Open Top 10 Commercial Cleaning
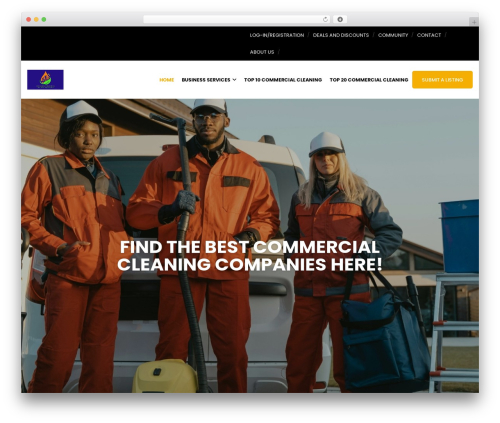Screen dimensions: 500x423 click(283, 80)
